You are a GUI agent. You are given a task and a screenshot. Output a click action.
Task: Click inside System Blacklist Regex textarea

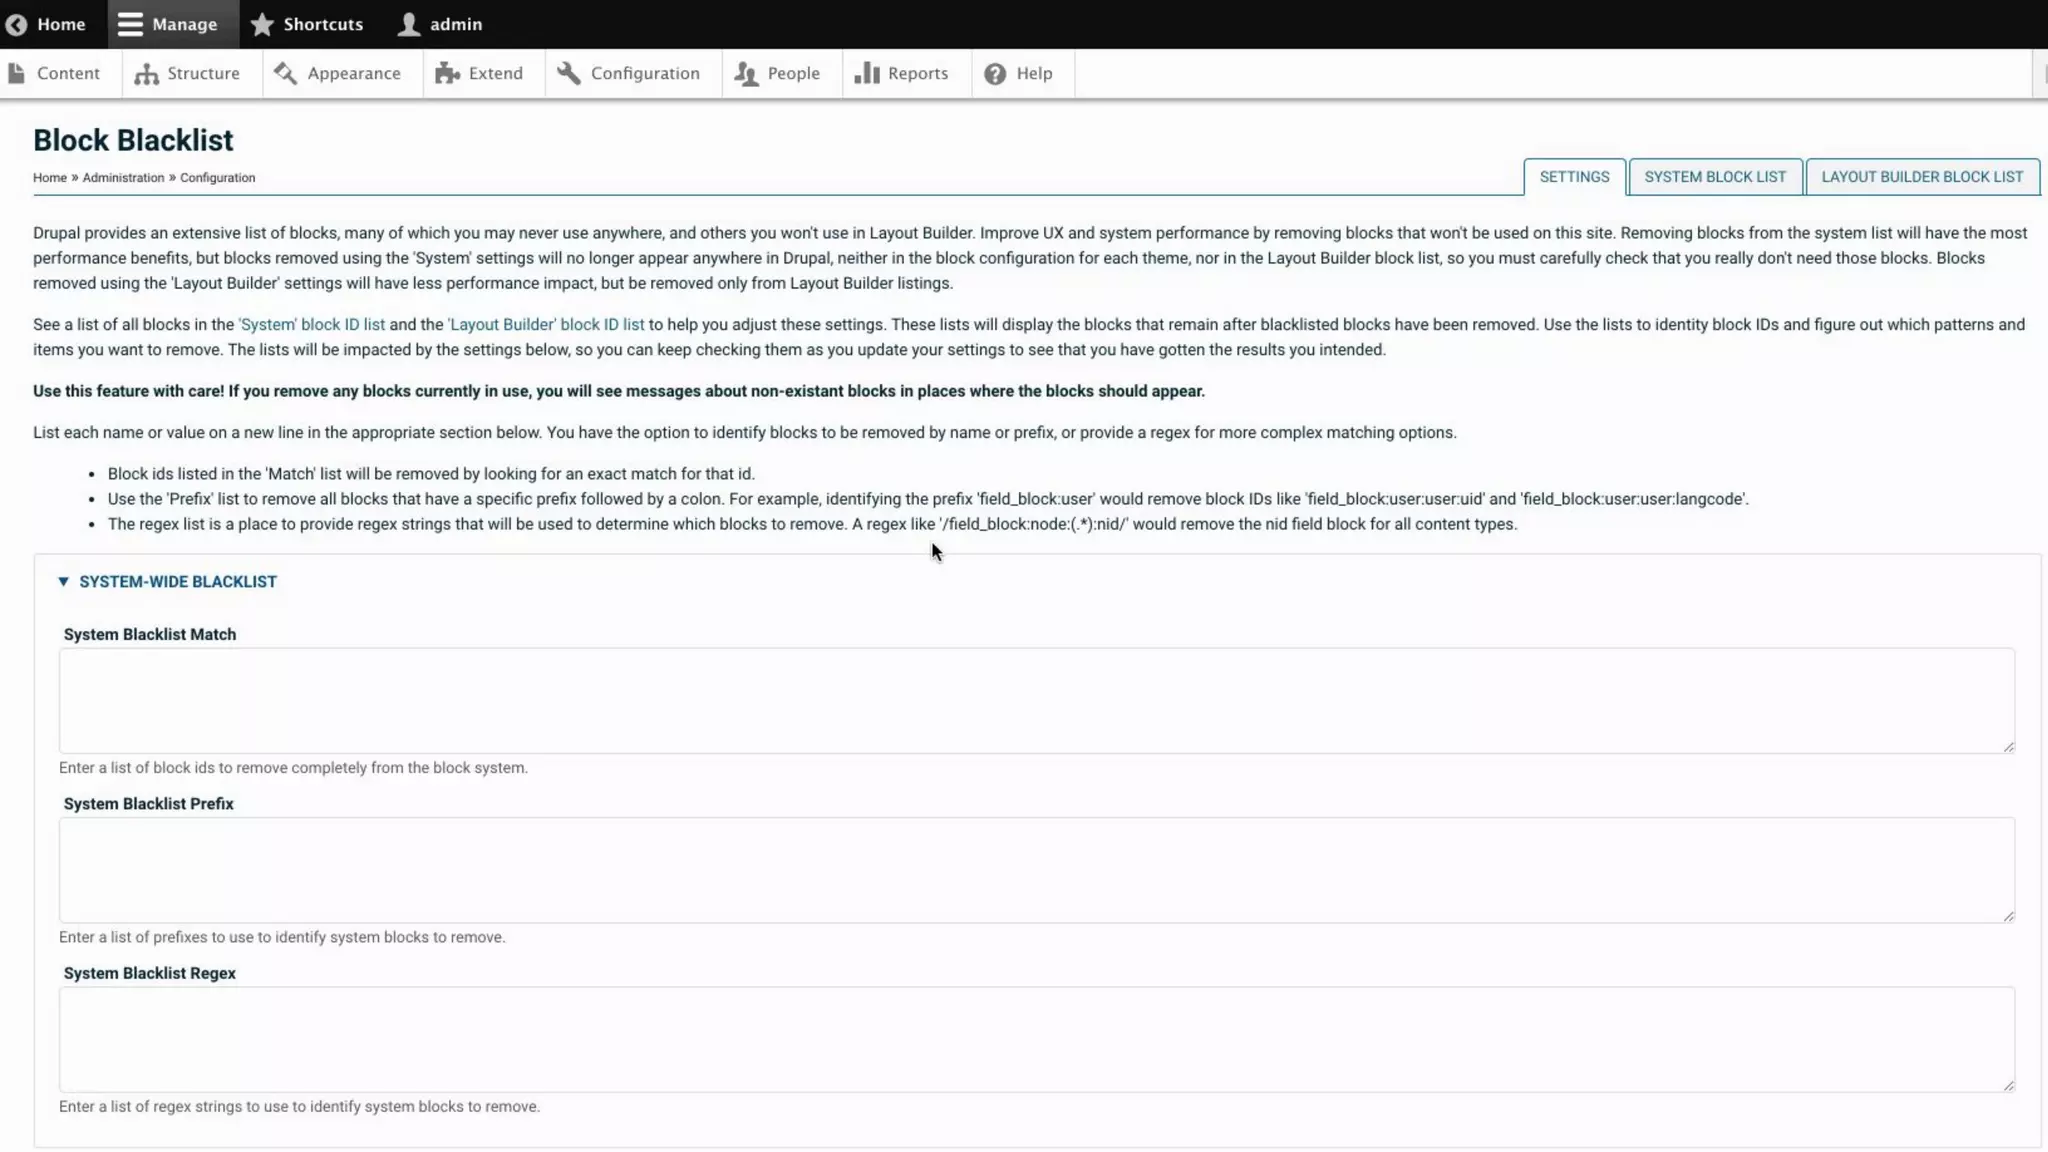point(1036,1038)
